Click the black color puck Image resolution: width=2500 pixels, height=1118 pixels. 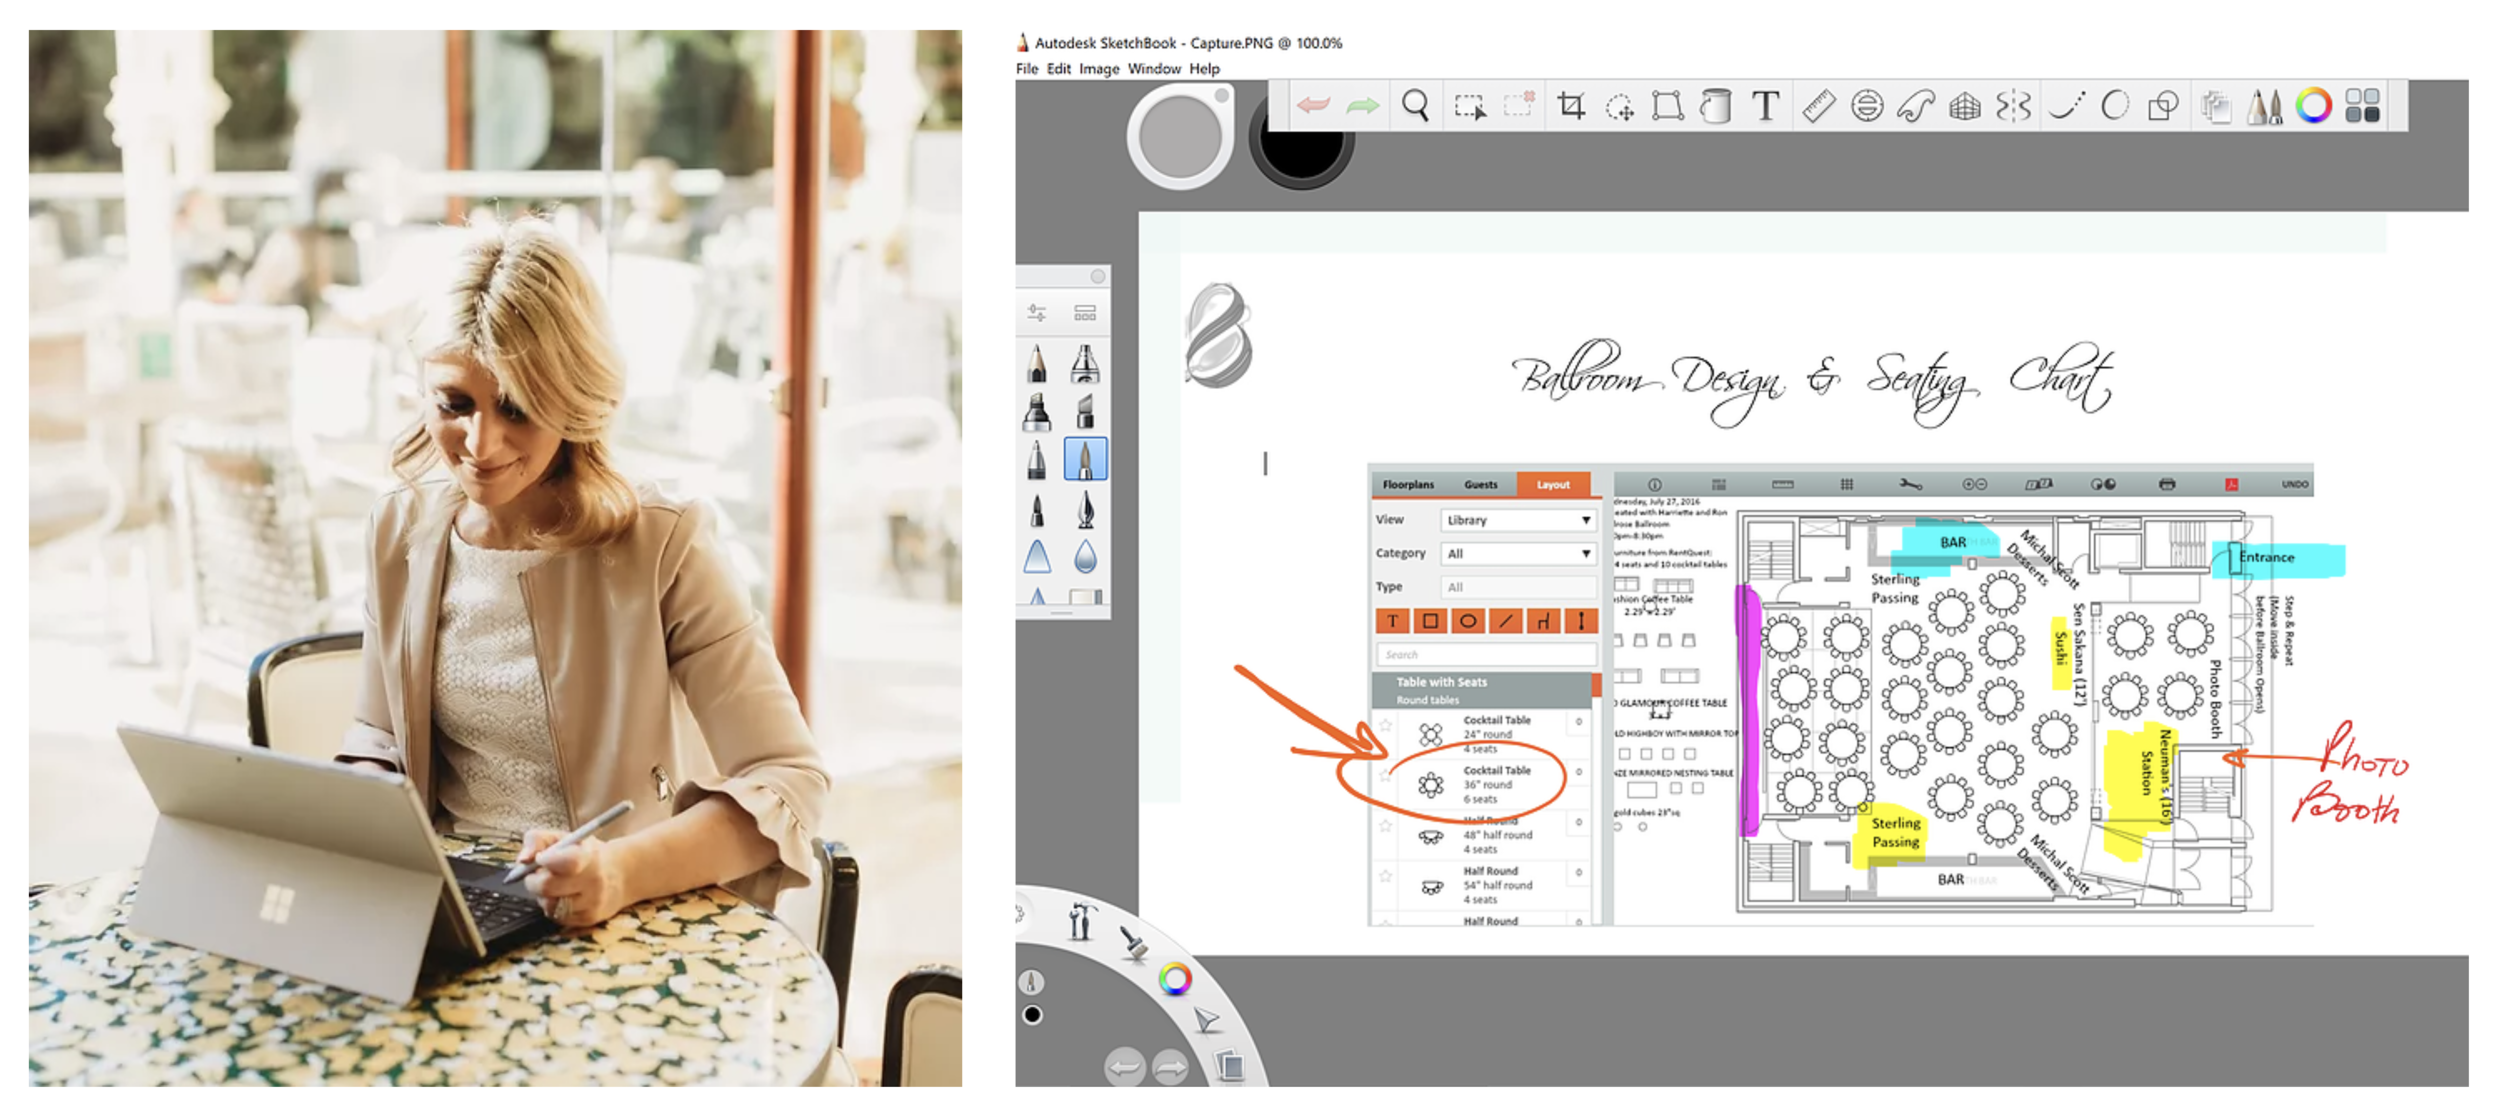(1300, 150)
